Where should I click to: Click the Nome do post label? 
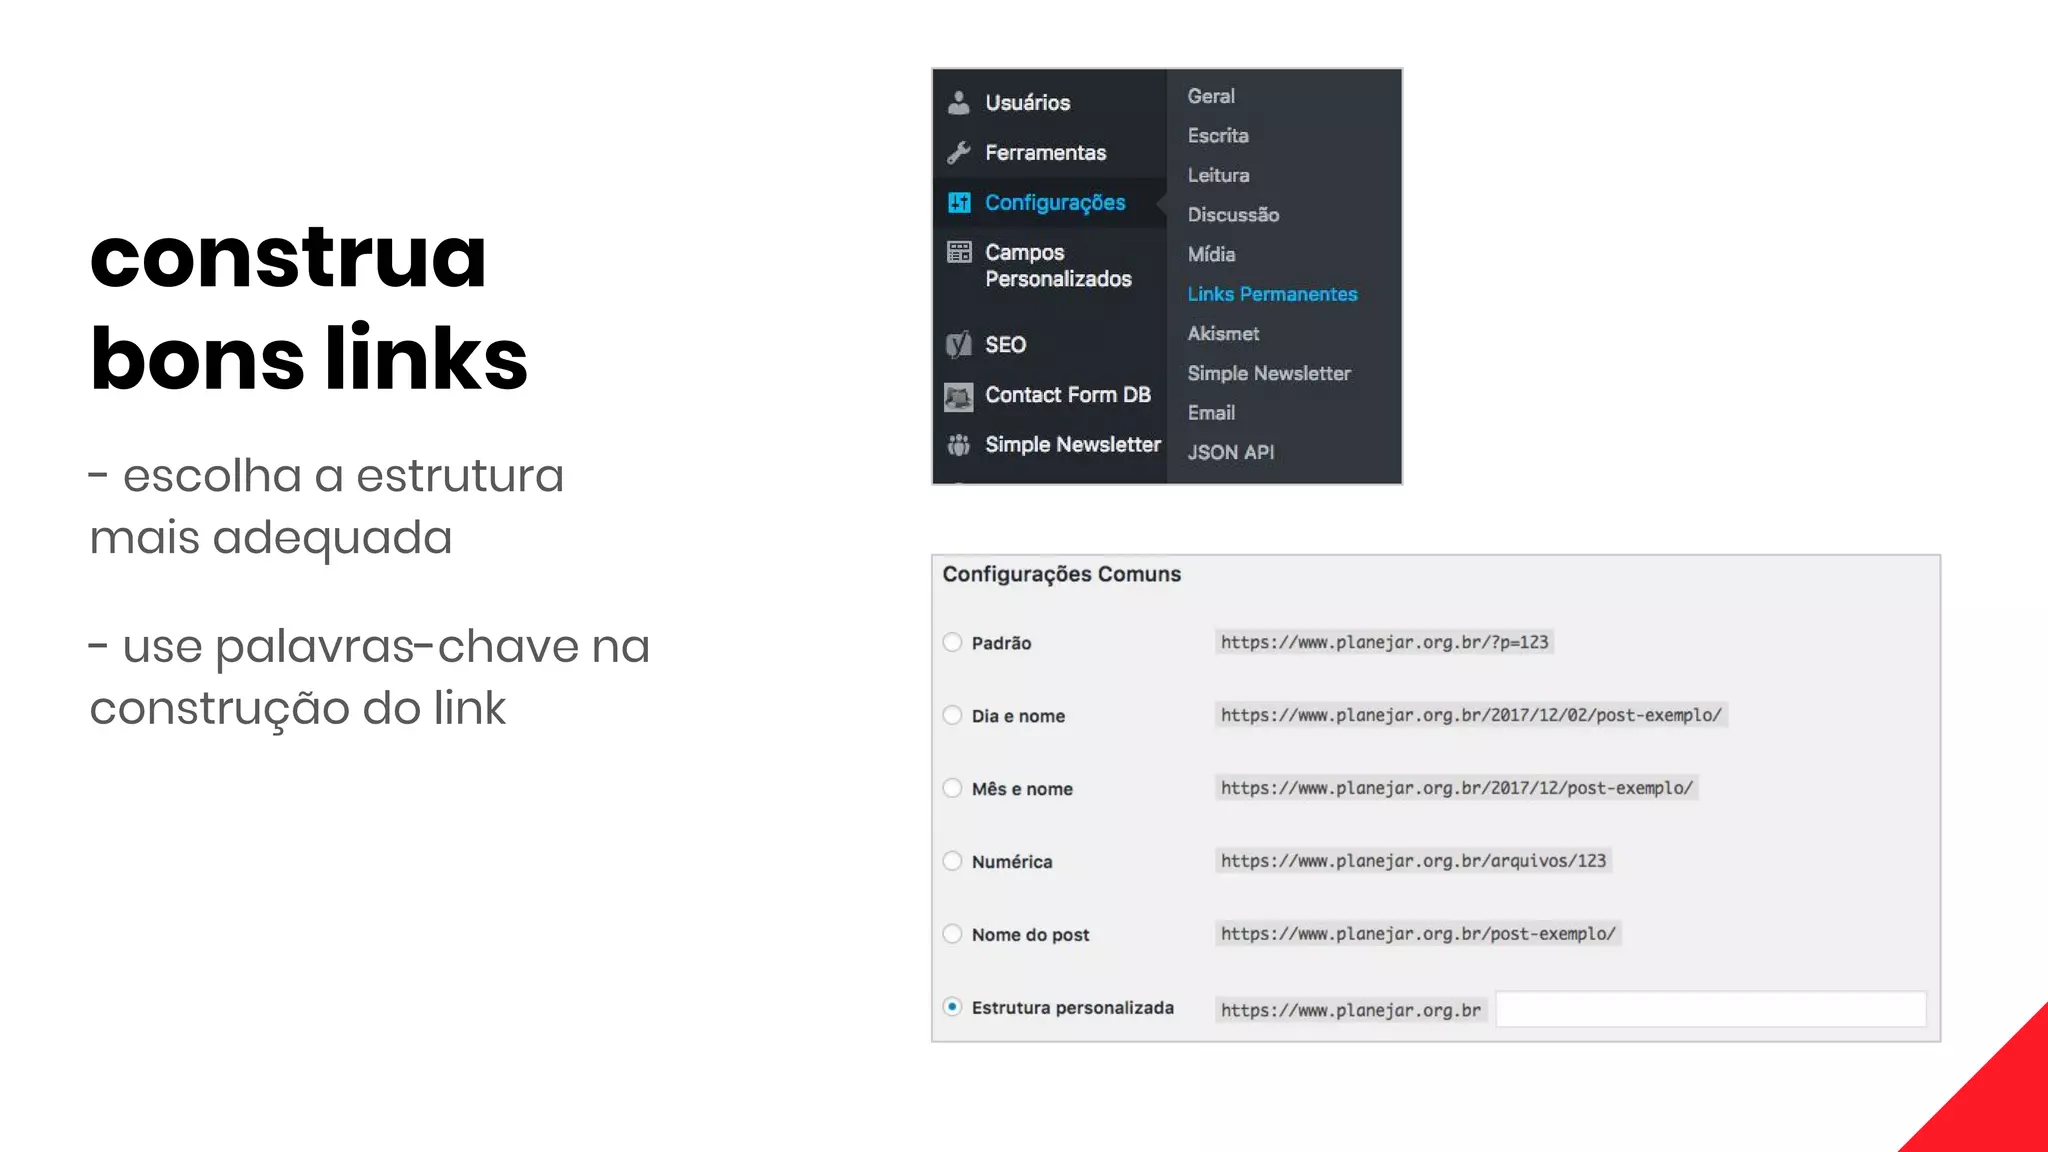coord(1030,935)
